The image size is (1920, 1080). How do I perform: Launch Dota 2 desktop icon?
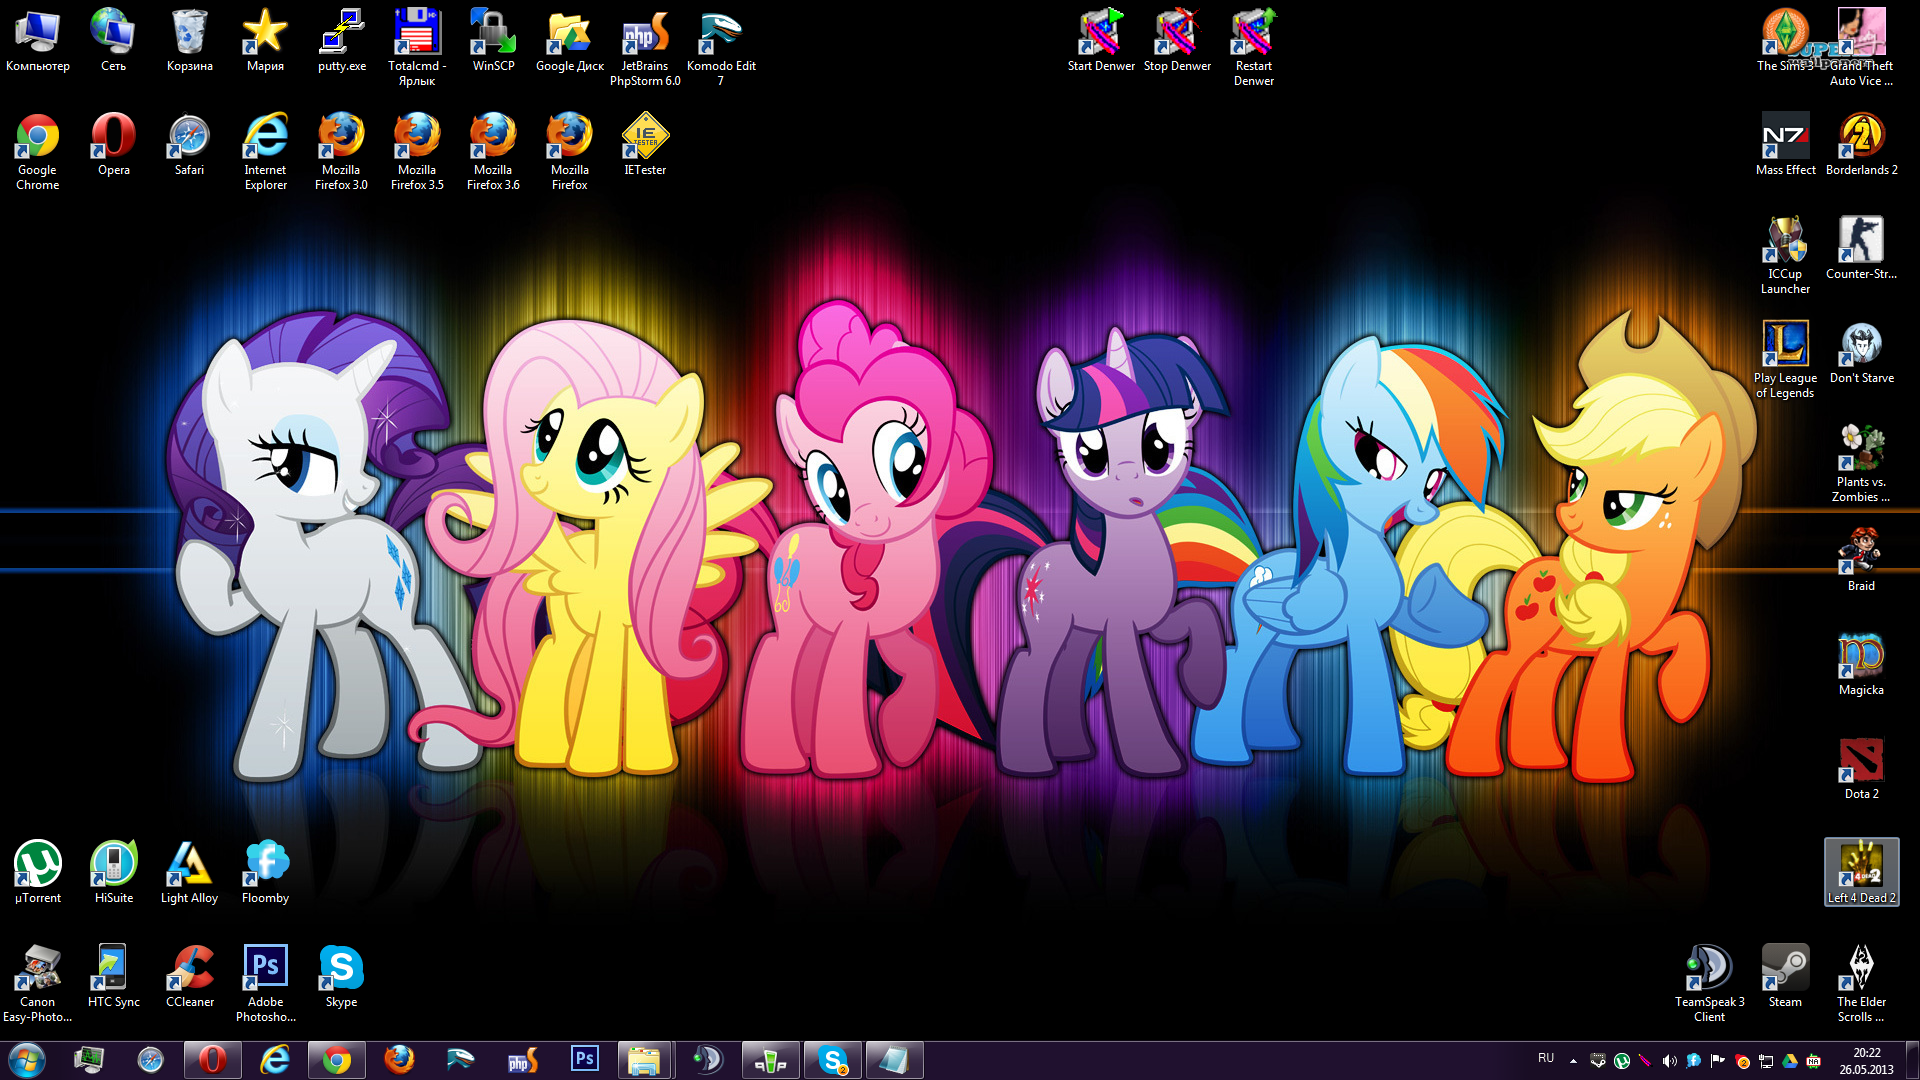1861,769
